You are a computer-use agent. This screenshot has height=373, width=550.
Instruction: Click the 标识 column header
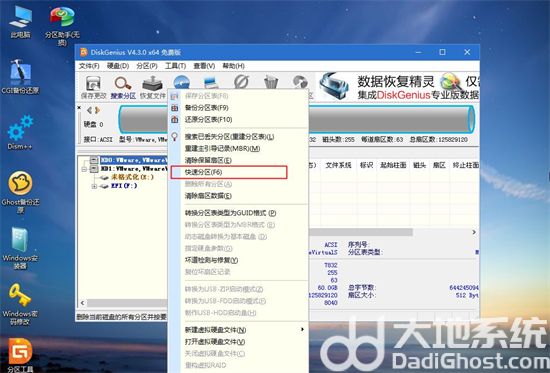[x=366, y=165]
